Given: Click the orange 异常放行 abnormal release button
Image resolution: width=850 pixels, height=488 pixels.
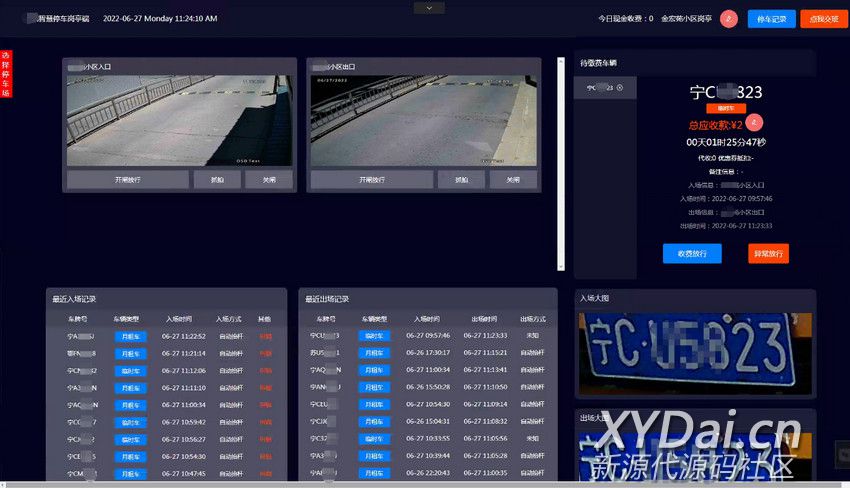Looking at the screenshot, I should (x=768, y=254).
